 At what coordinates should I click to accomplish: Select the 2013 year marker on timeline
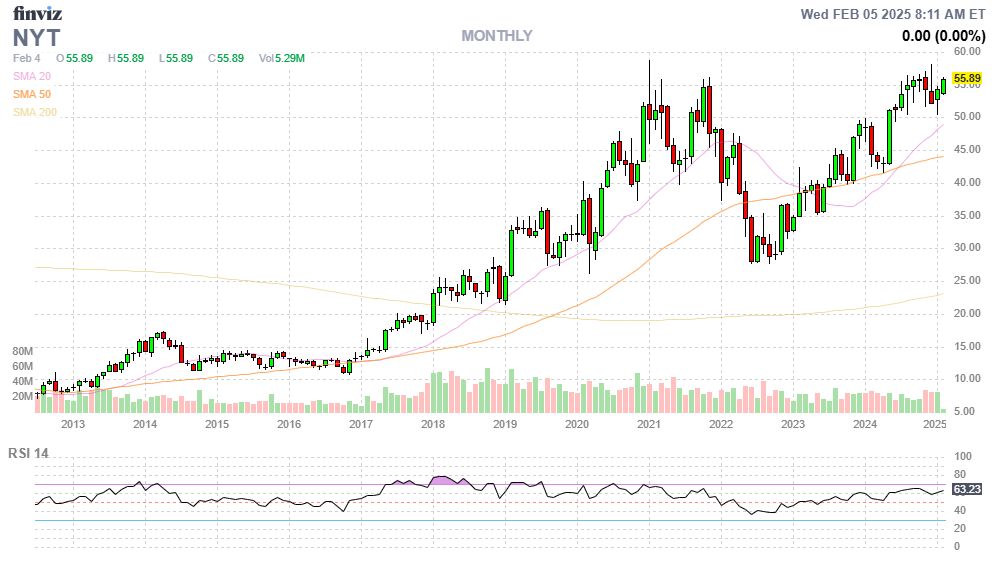pyautogui.click(x=73, y=424)
